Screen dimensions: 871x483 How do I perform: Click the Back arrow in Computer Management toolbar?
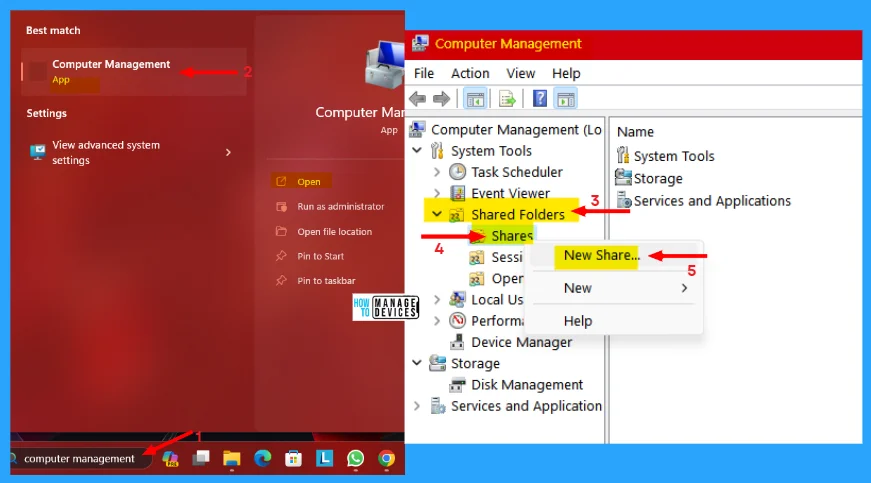[417, 99]
